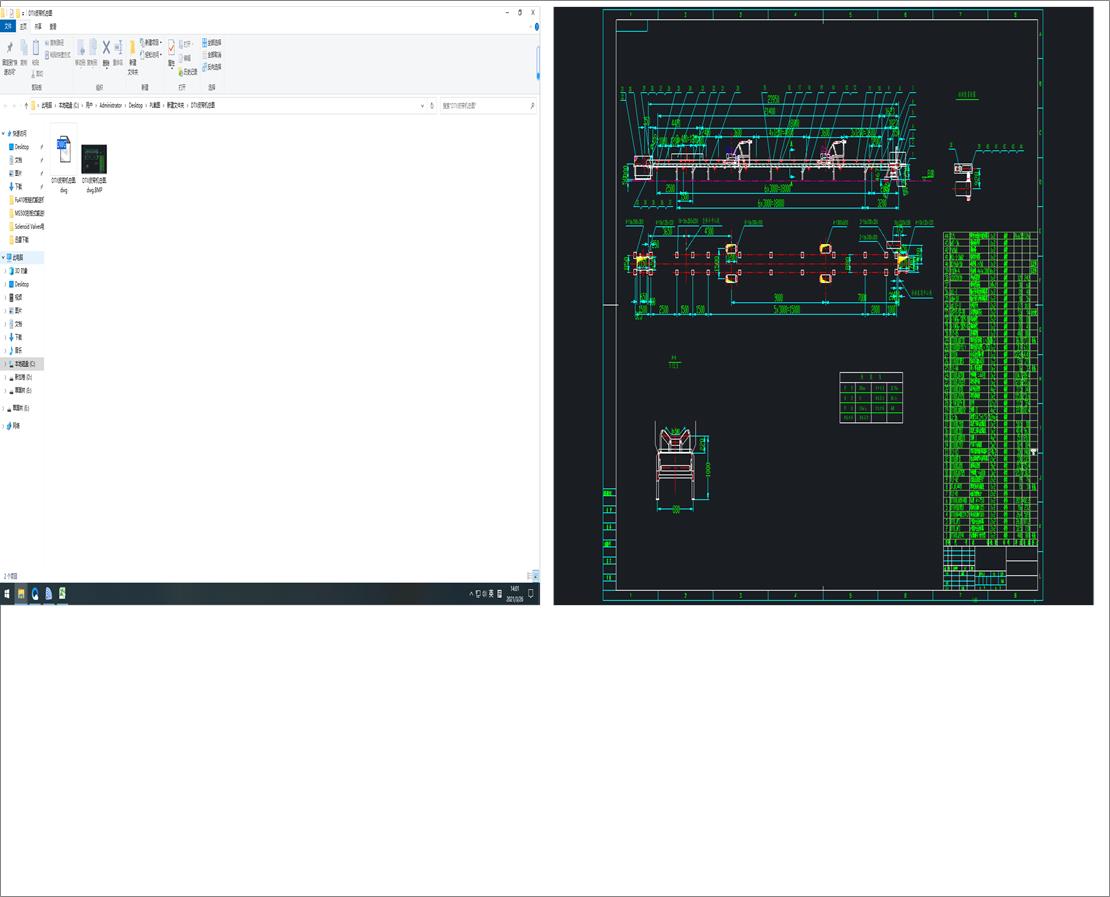Image resolution: width=1110 pixels, height=897 pixels.
Task: Click the browser icon on taskbar
Action: point(35,594)
